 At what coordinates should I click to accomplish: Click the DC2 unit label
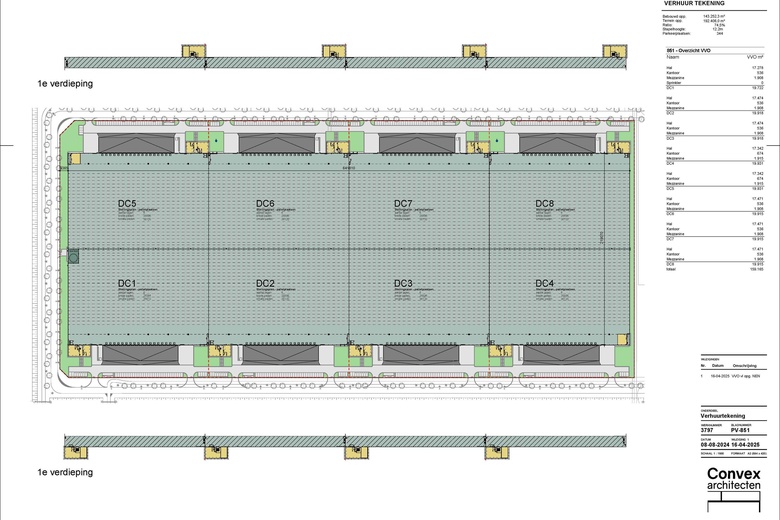point(265,283)
